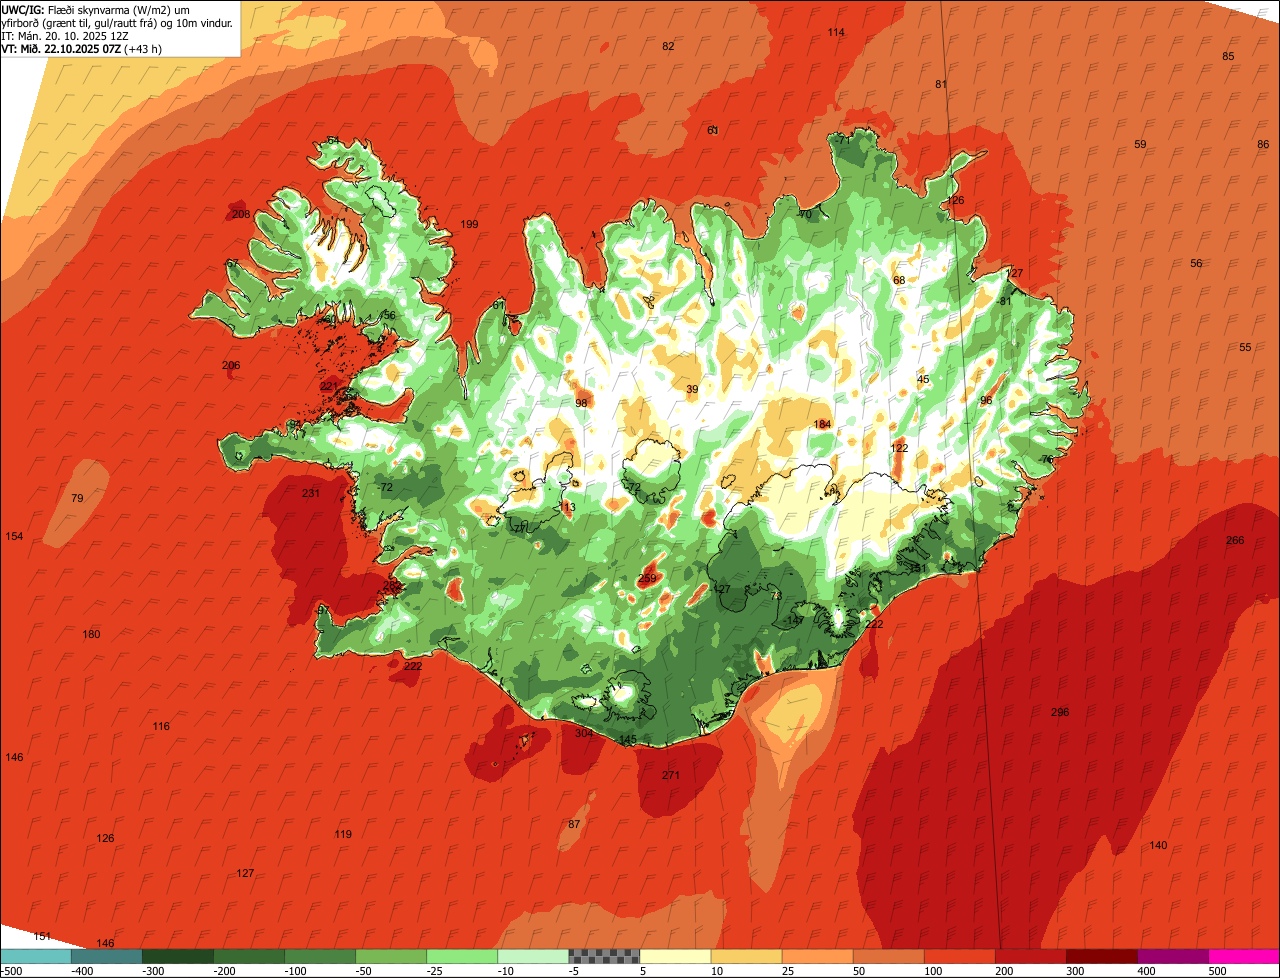Image resolution: width=1280 pixels, height=978 pixels.
Task: Click the initial time "IT: Mán. 20. 10. 2025 12Z"
Action: point(65,36)
